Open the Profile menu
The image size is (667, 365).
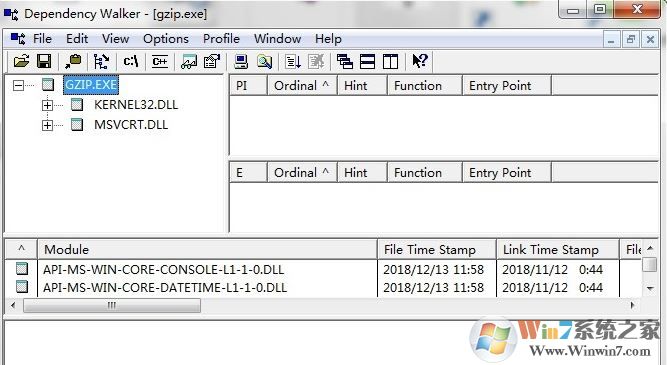tap(221, 39)
